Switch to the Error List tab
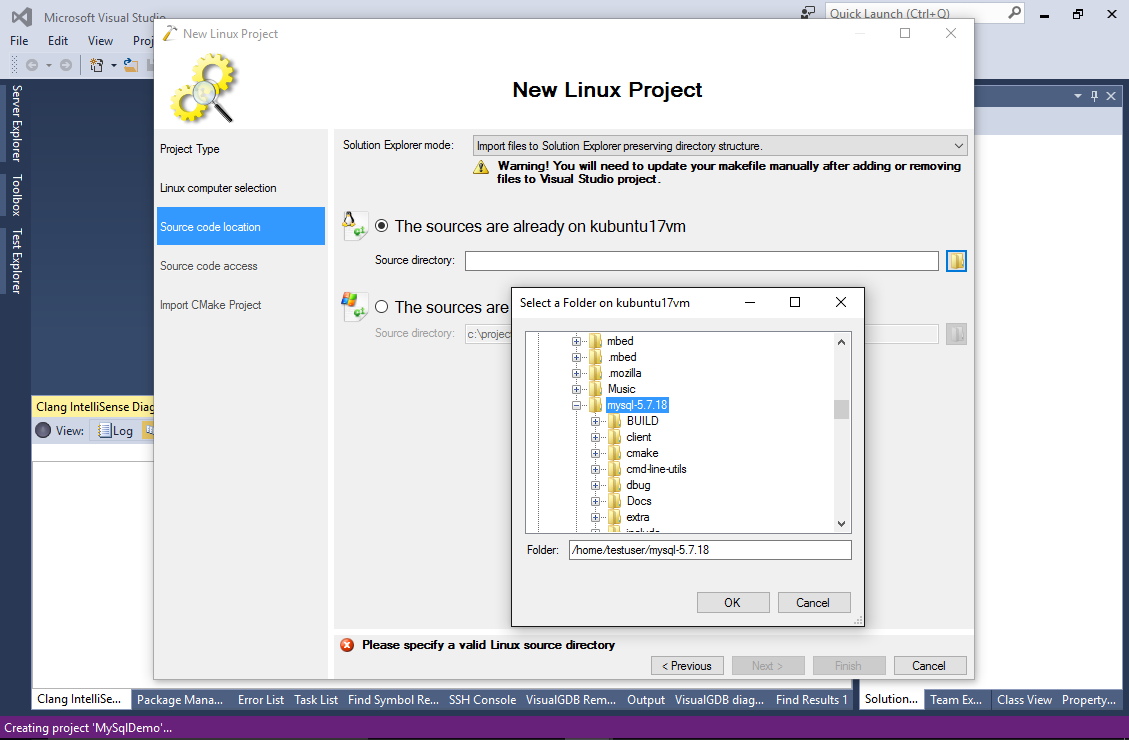This screenshot has height=740, width=1129. tap(261, 699)
